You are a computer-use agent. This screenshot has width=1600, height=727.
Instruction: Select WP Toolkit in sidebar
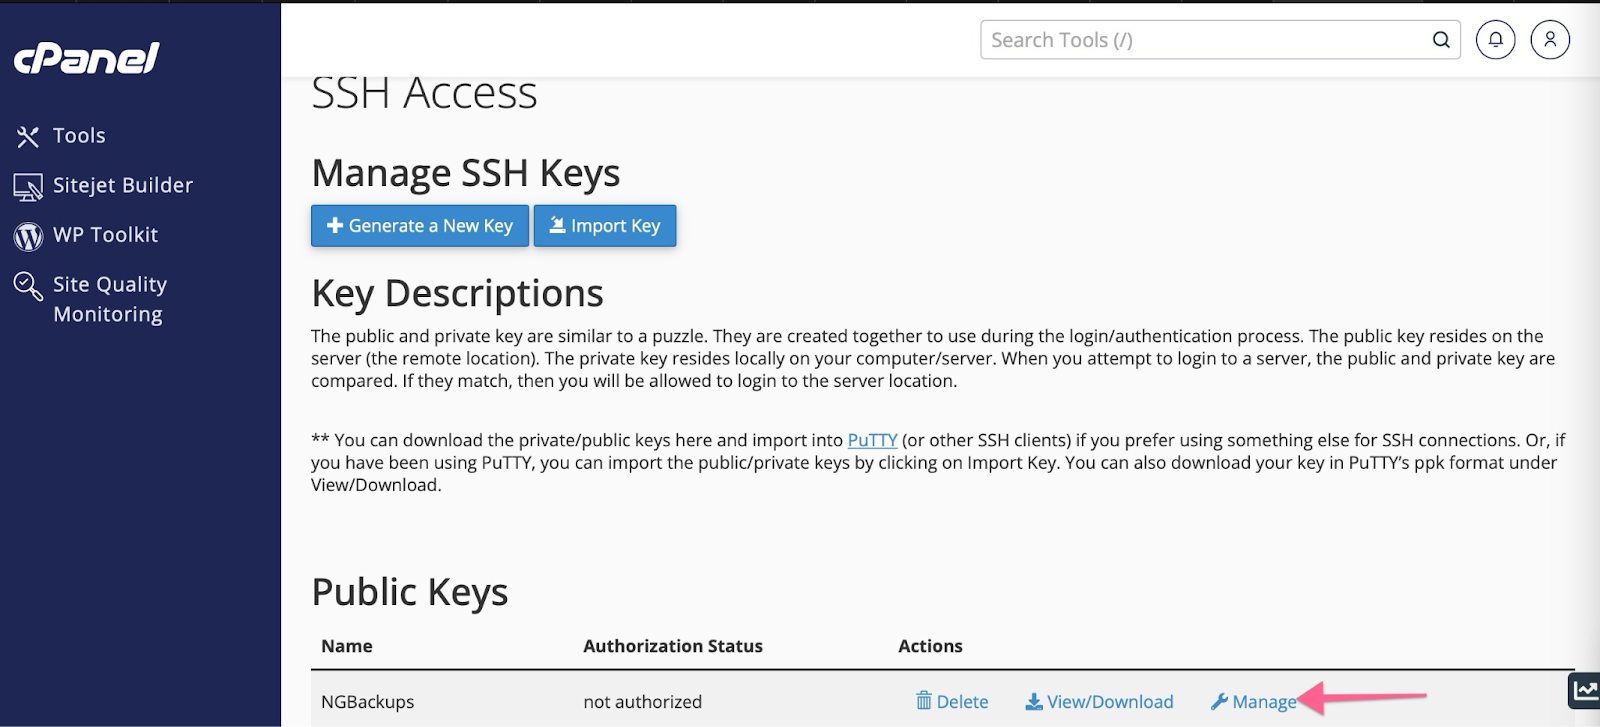tap(105, 235)
